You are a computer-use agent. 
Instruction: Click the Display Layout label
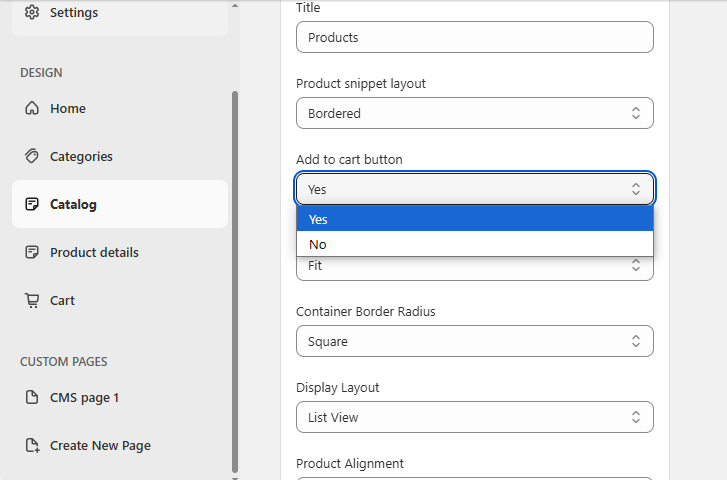[338, 387]
